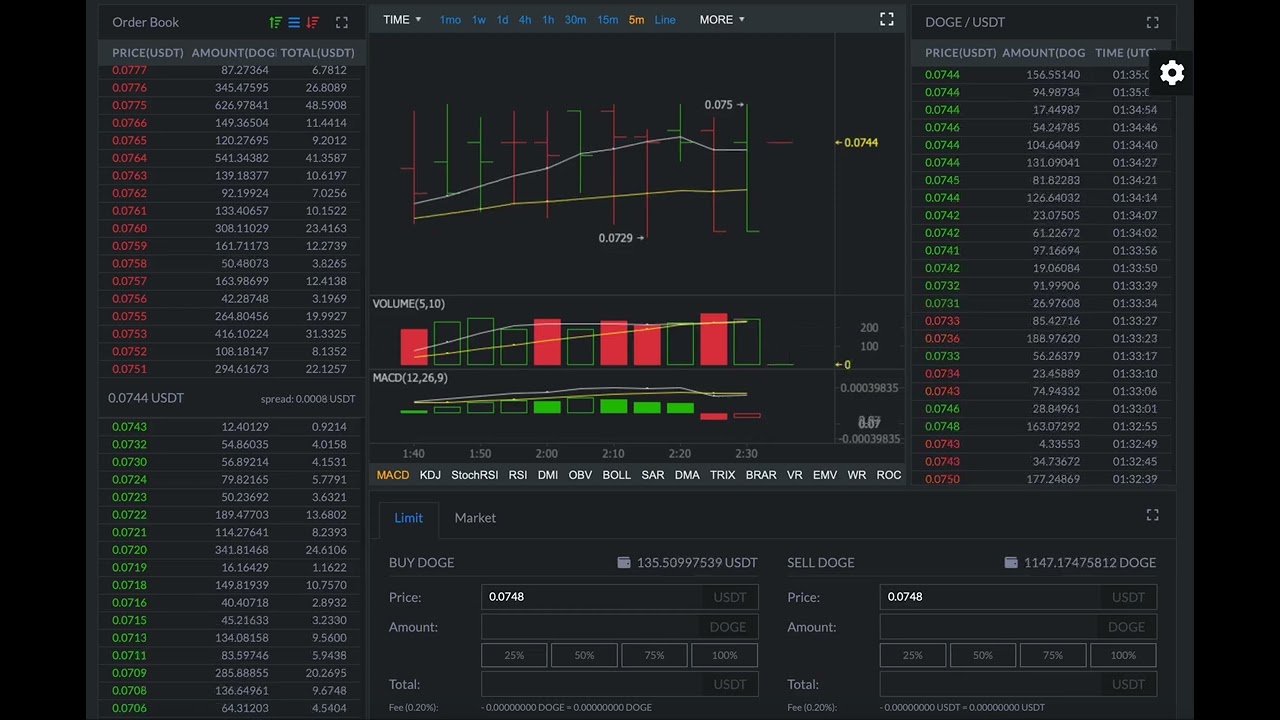Click the wallet icon beside USDT balance
The image size is (1280, 720).
625,563
